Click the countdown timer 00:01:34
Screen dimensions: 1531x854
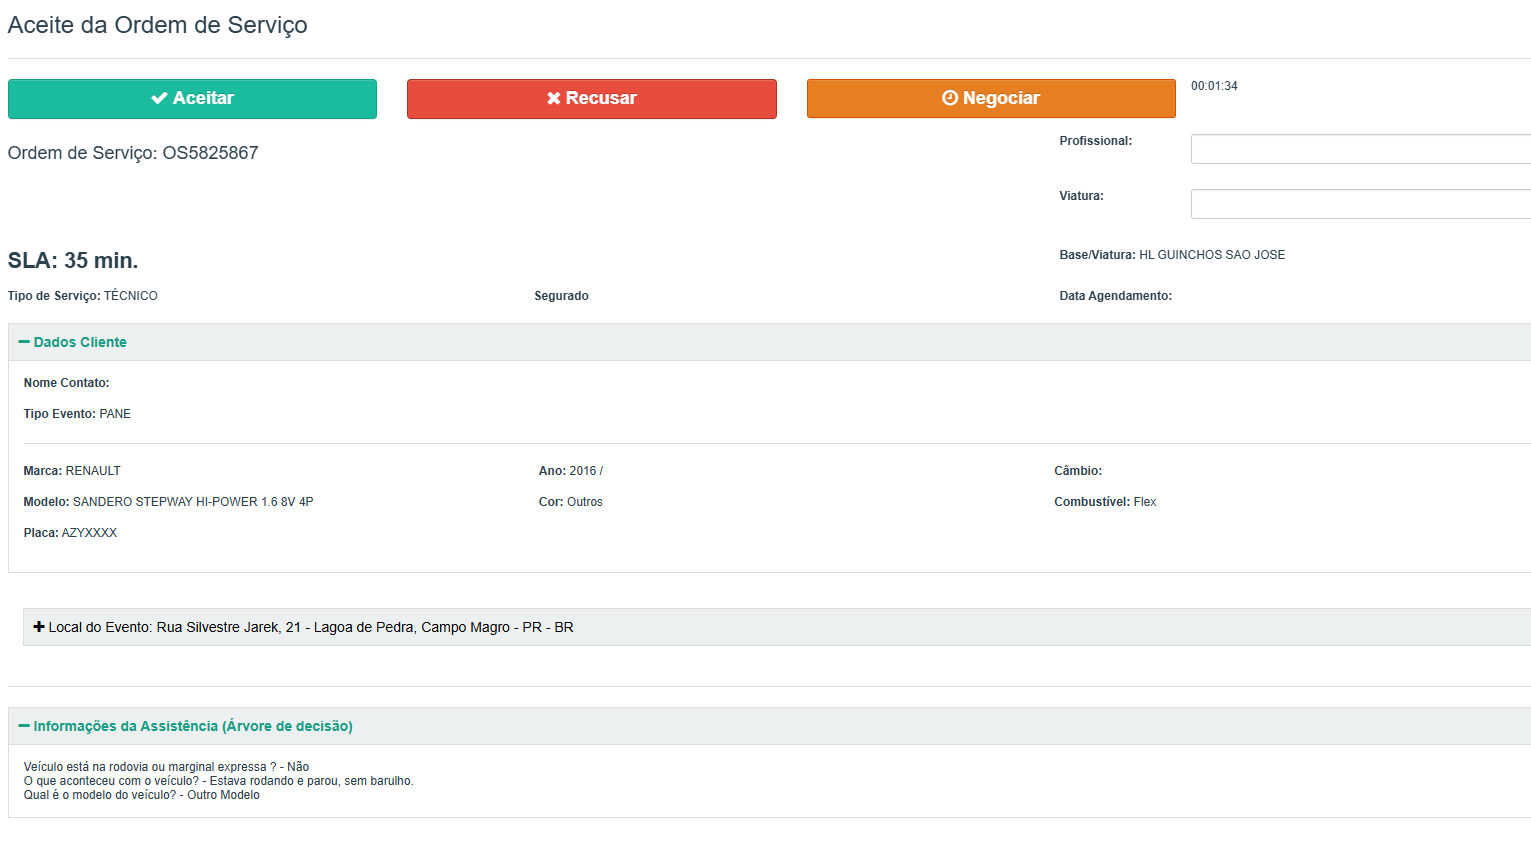(1214, 86)
